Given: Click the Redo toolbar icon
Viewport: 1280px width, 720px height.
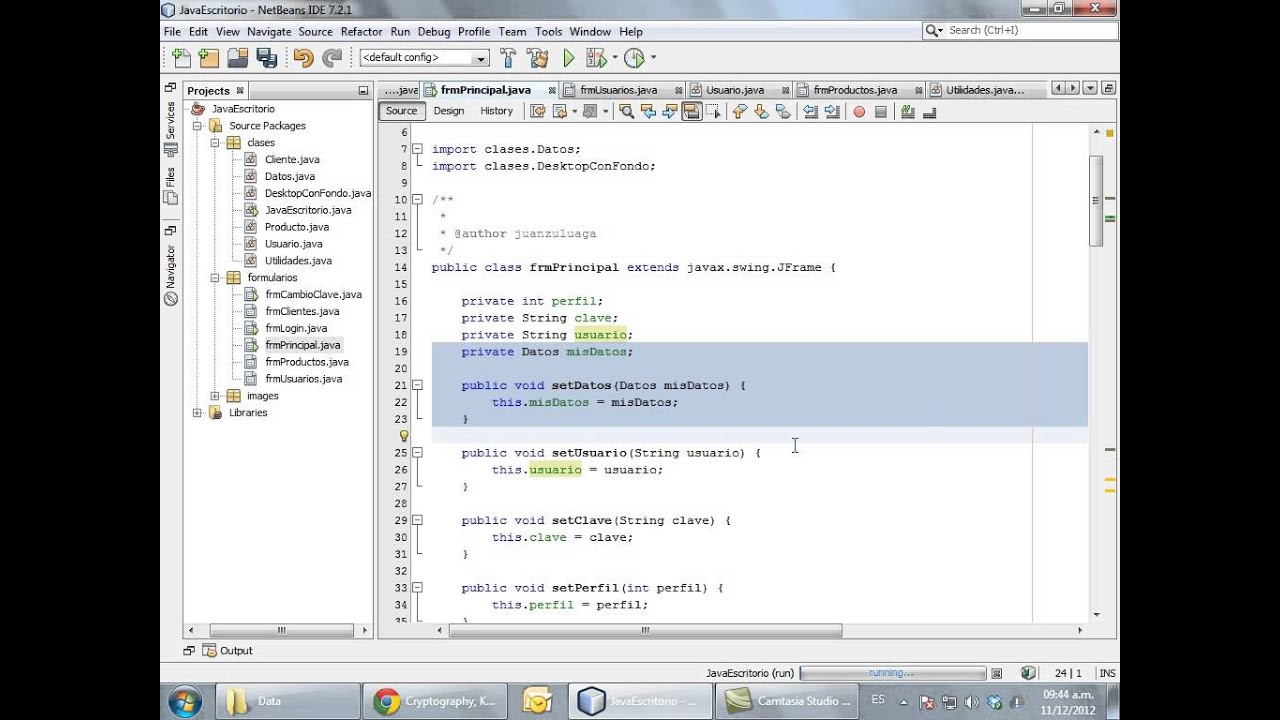Looking at the screenshot, I should coord(332,58).
